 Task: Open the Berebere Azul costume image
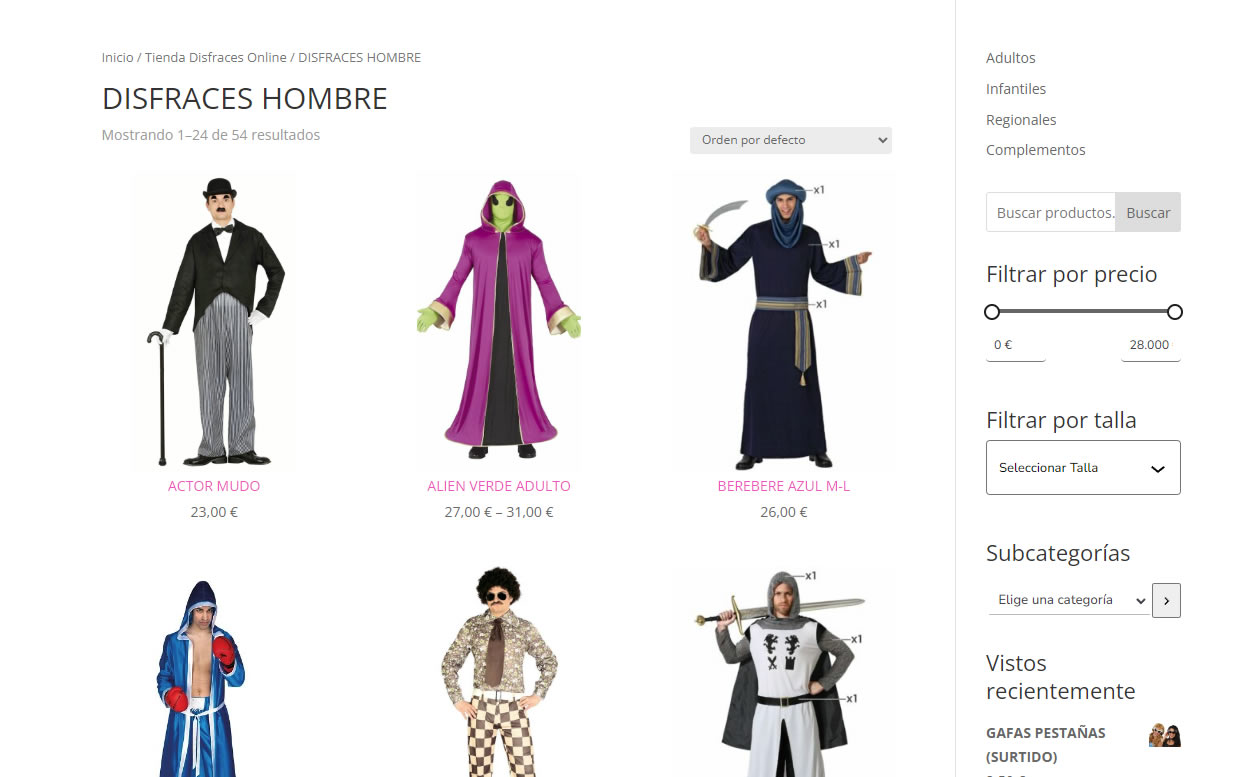(x=783, y=321)
